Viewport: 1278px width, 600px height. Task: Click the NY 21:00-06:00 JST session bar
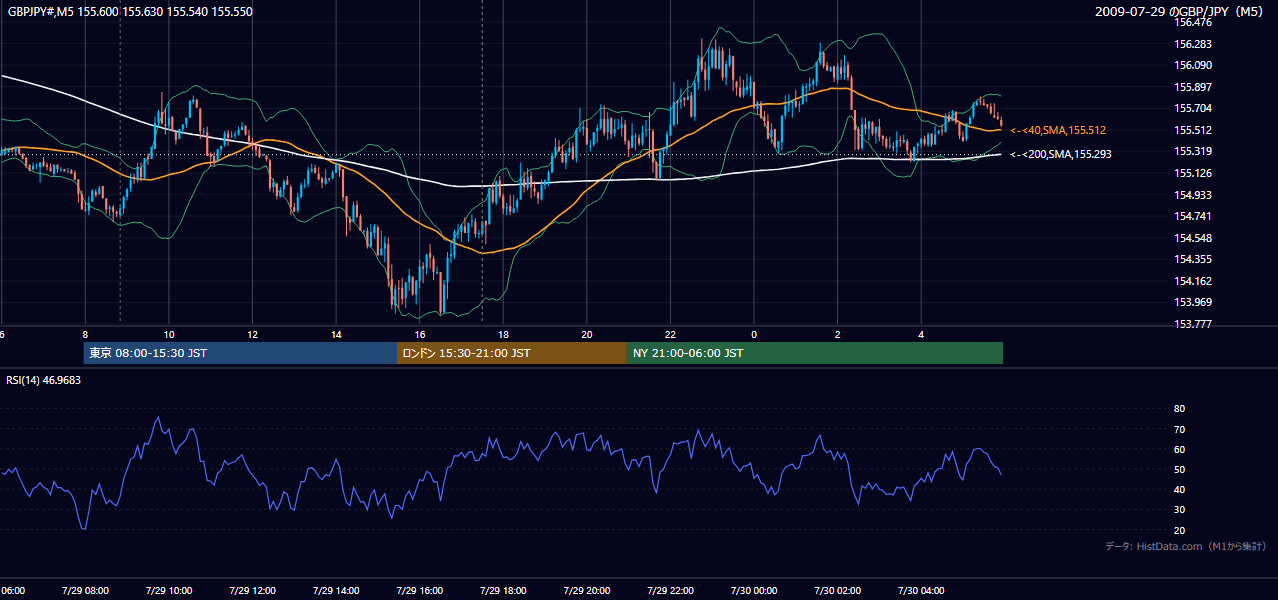[815, 353]
